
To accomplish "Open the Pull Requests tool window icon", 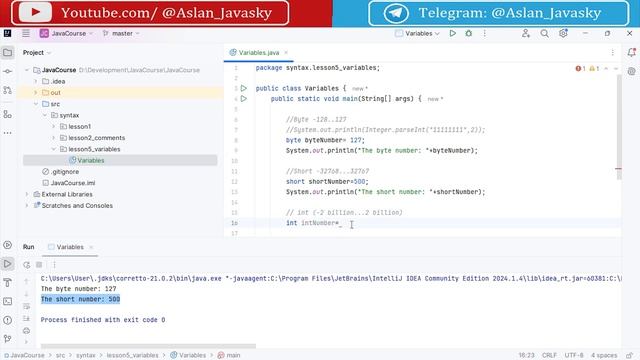I will coord(7,90).
